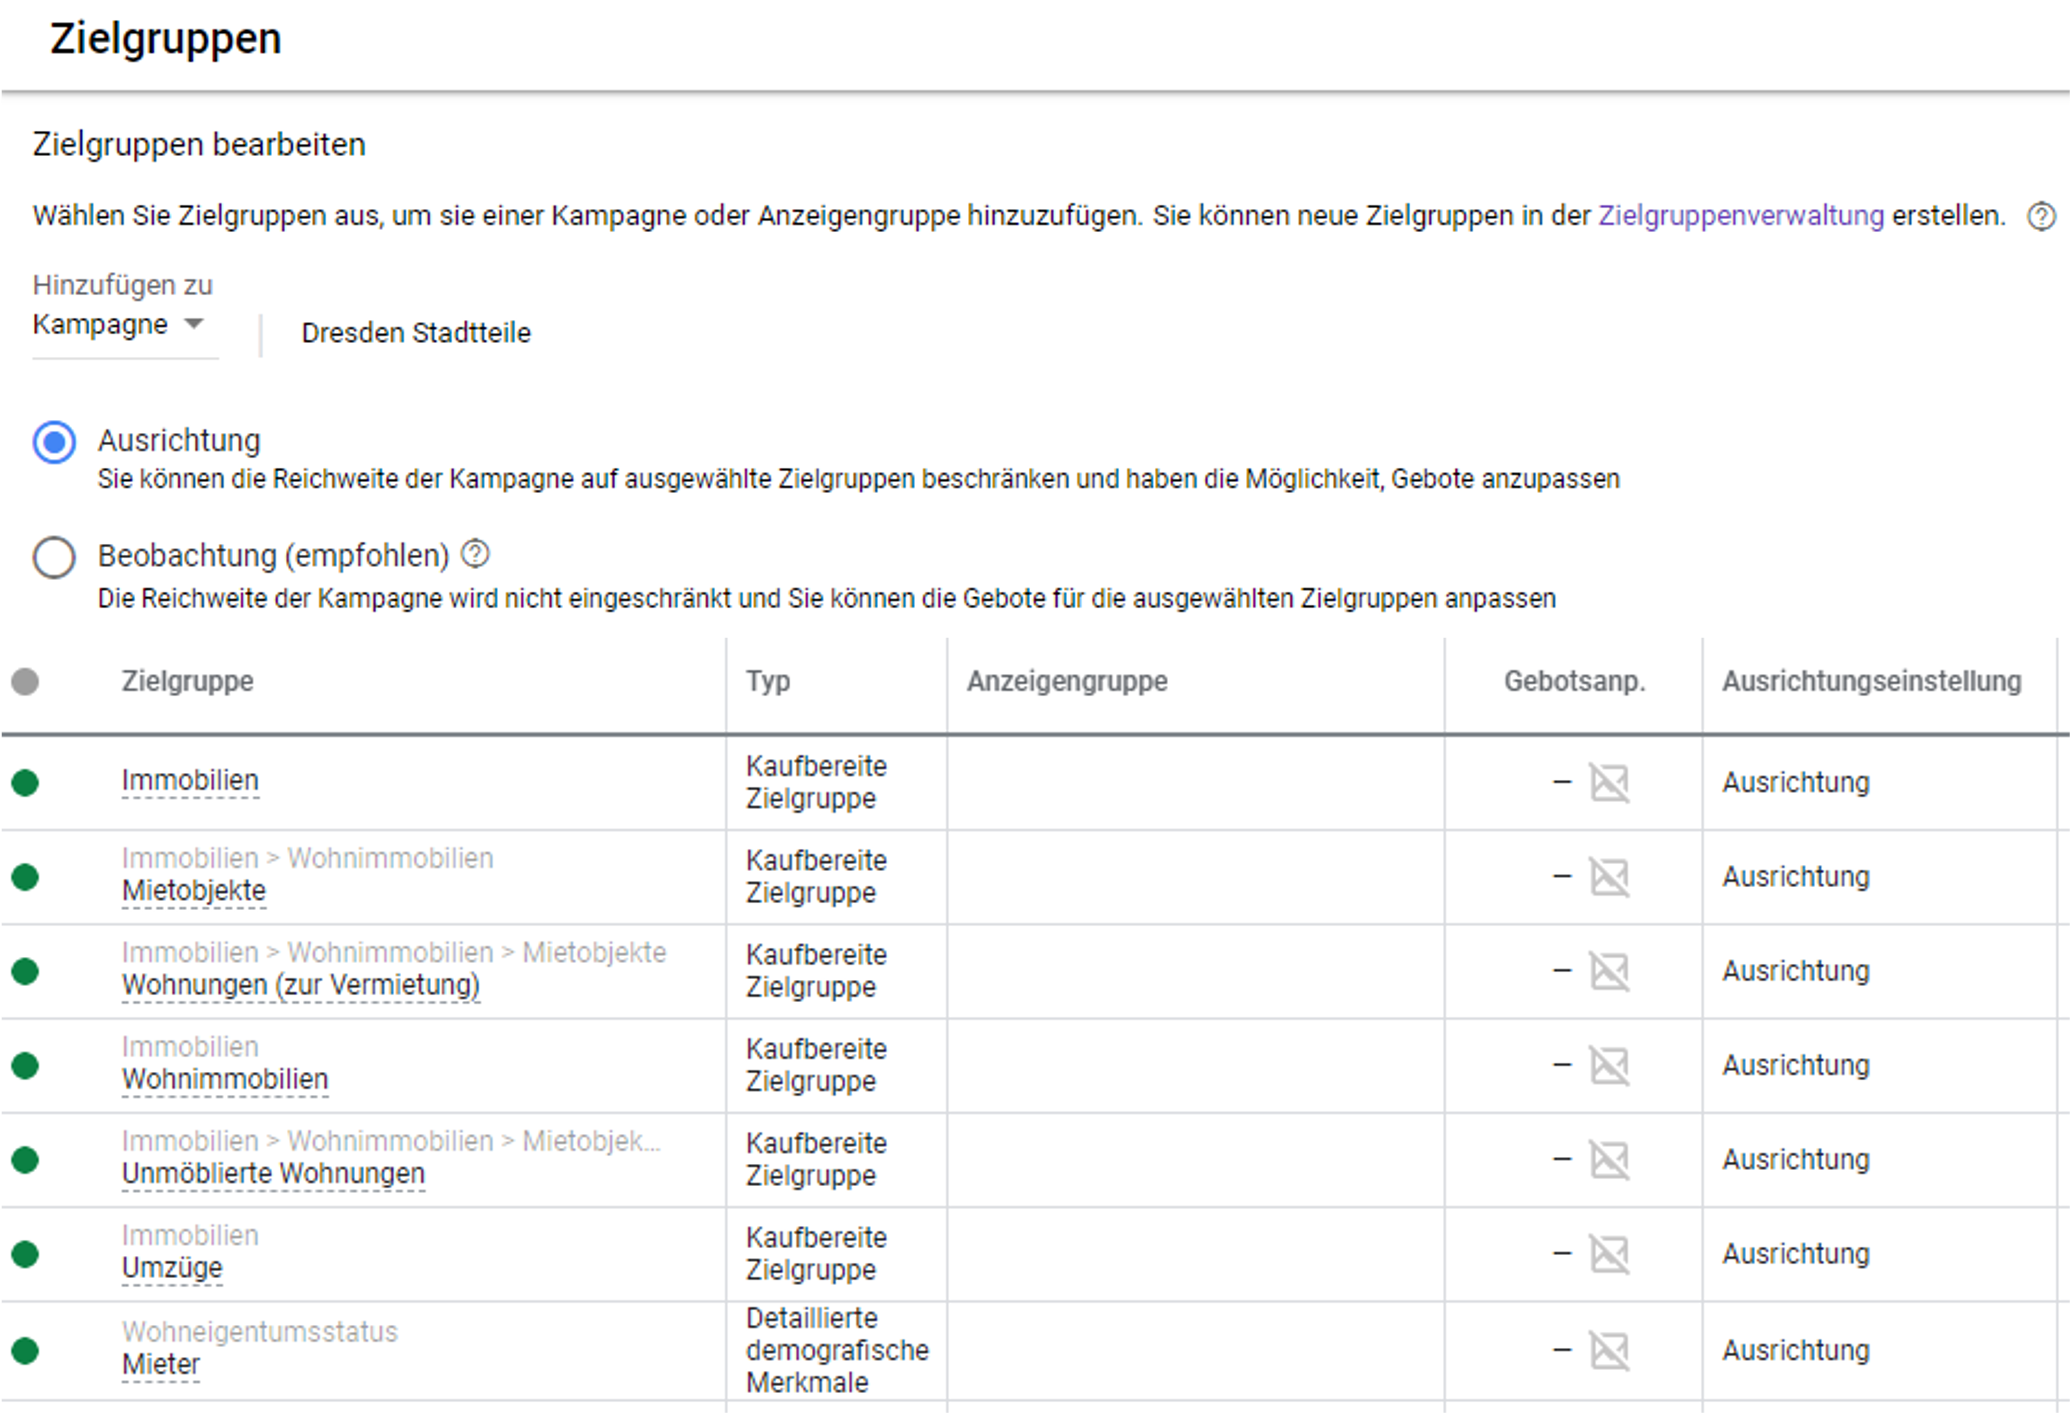The height and width of the screenshot is (1416, 2071).
Task: Click Ausrichtung setting in Umzüge row
Action: point(1795,1254)
